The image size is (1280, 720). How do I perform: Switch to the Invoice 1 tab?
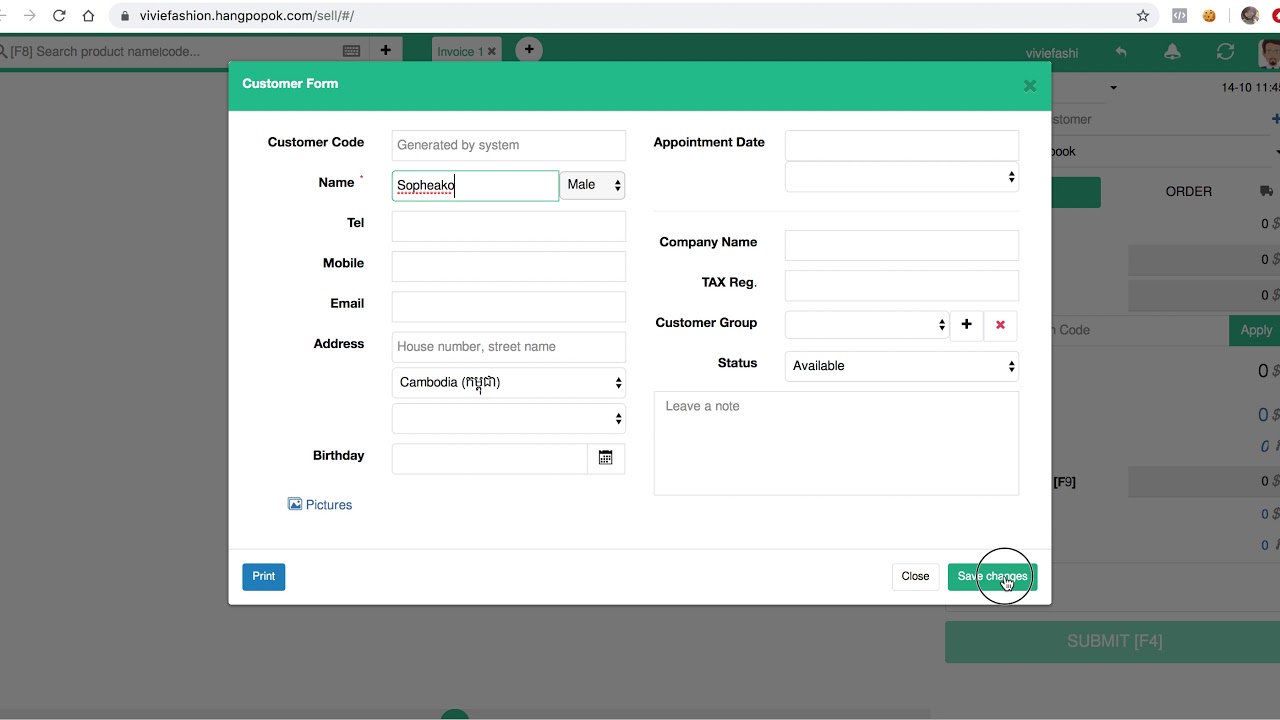pos(459,52)
